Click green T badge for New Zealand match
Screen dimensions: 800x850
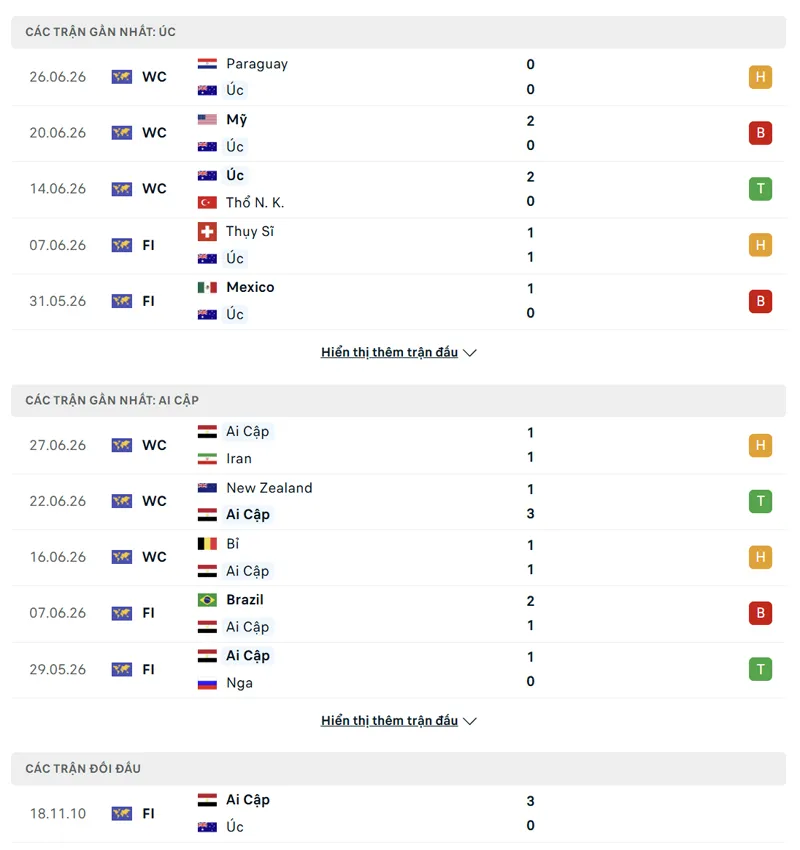(760, 501)
